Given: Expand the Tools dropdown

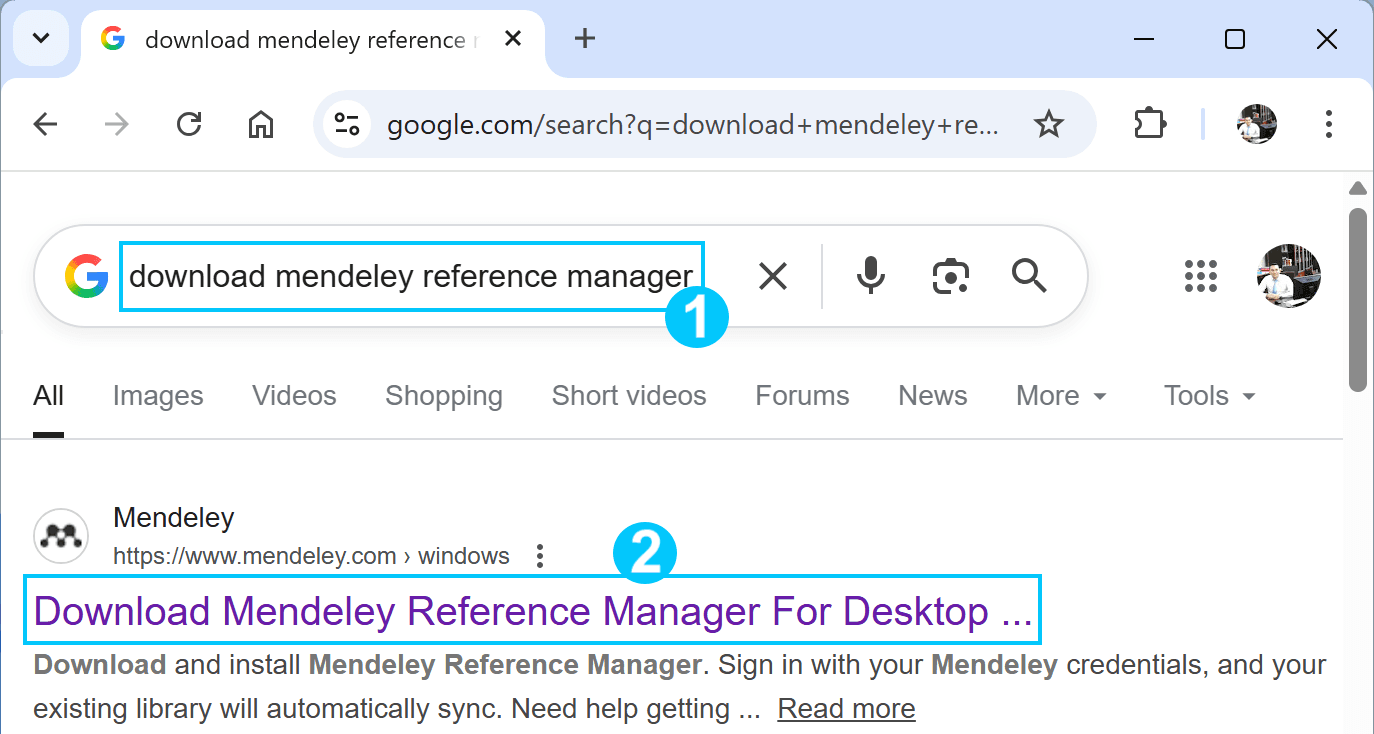Looking at the screenshot, I should tap(1209, 396).
